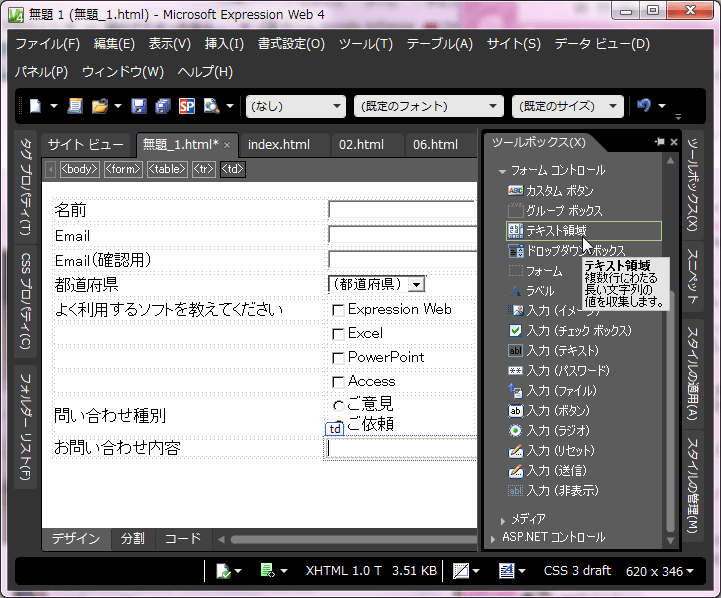721x598 pixels.
Task: Select the 入力 (パスワード) toolbox item
Action: [x=584, y=371]
